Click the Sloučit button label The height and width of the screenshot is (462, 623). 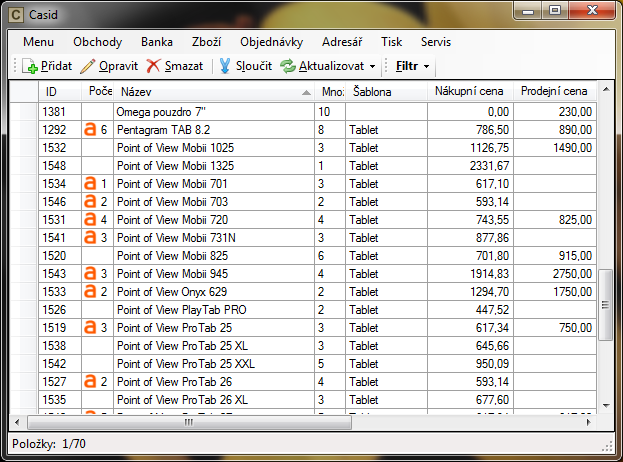pyautogui.click(x=253, y=66)
